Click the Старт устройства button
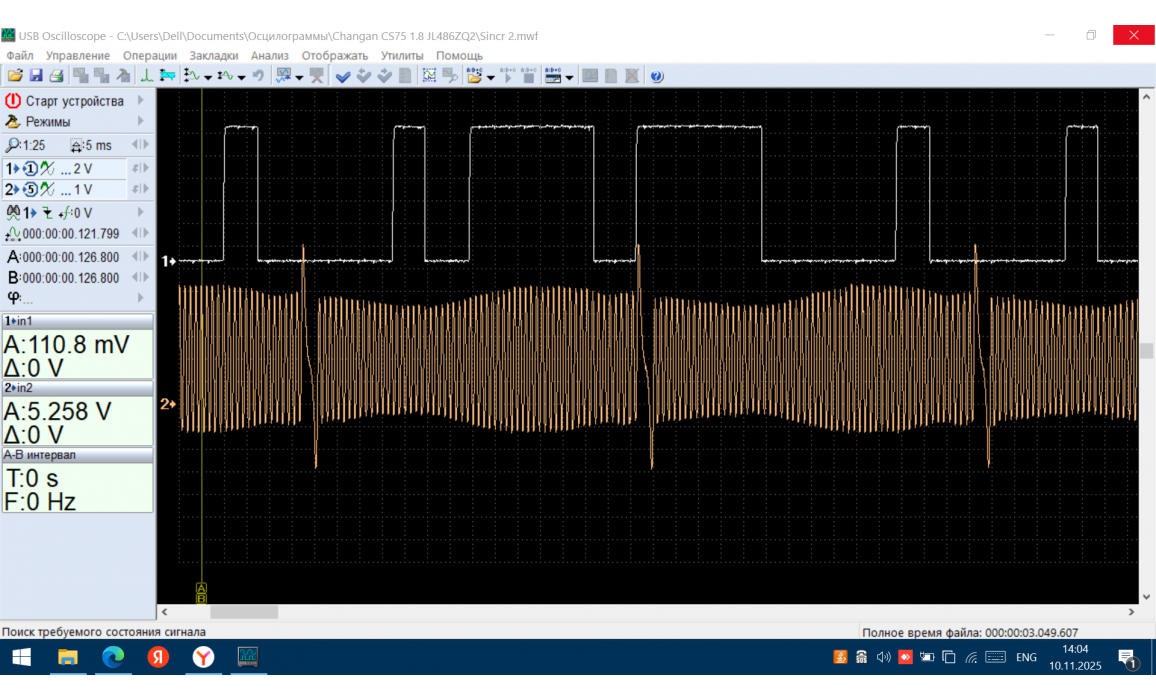1156x700 pixels. point(74,101)
